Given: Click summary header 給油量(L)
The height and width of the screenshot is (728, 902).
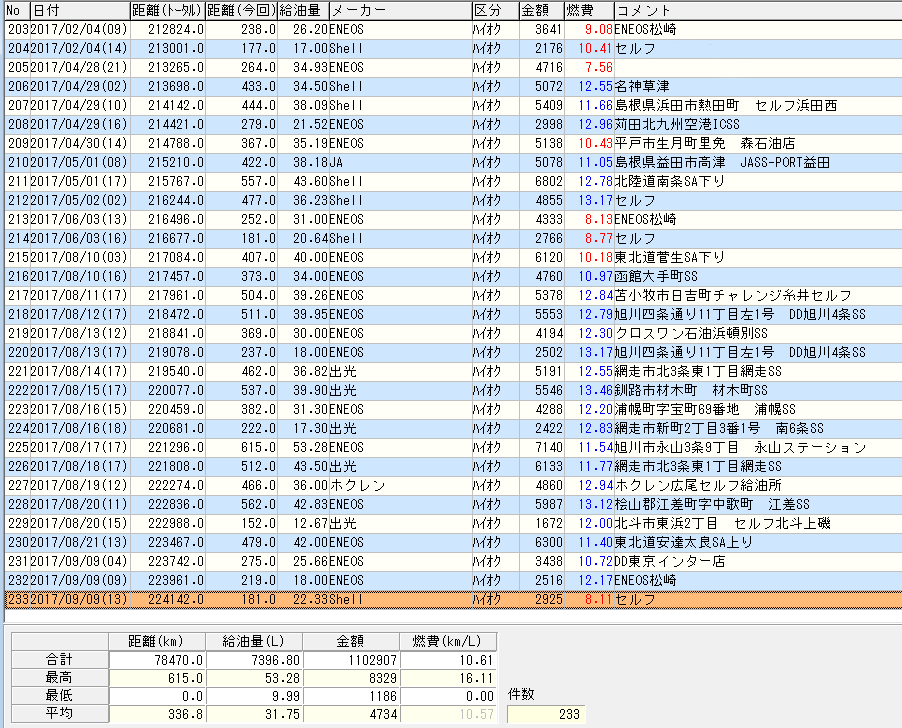Looking at the screenshot, I should tap(254, 641).
